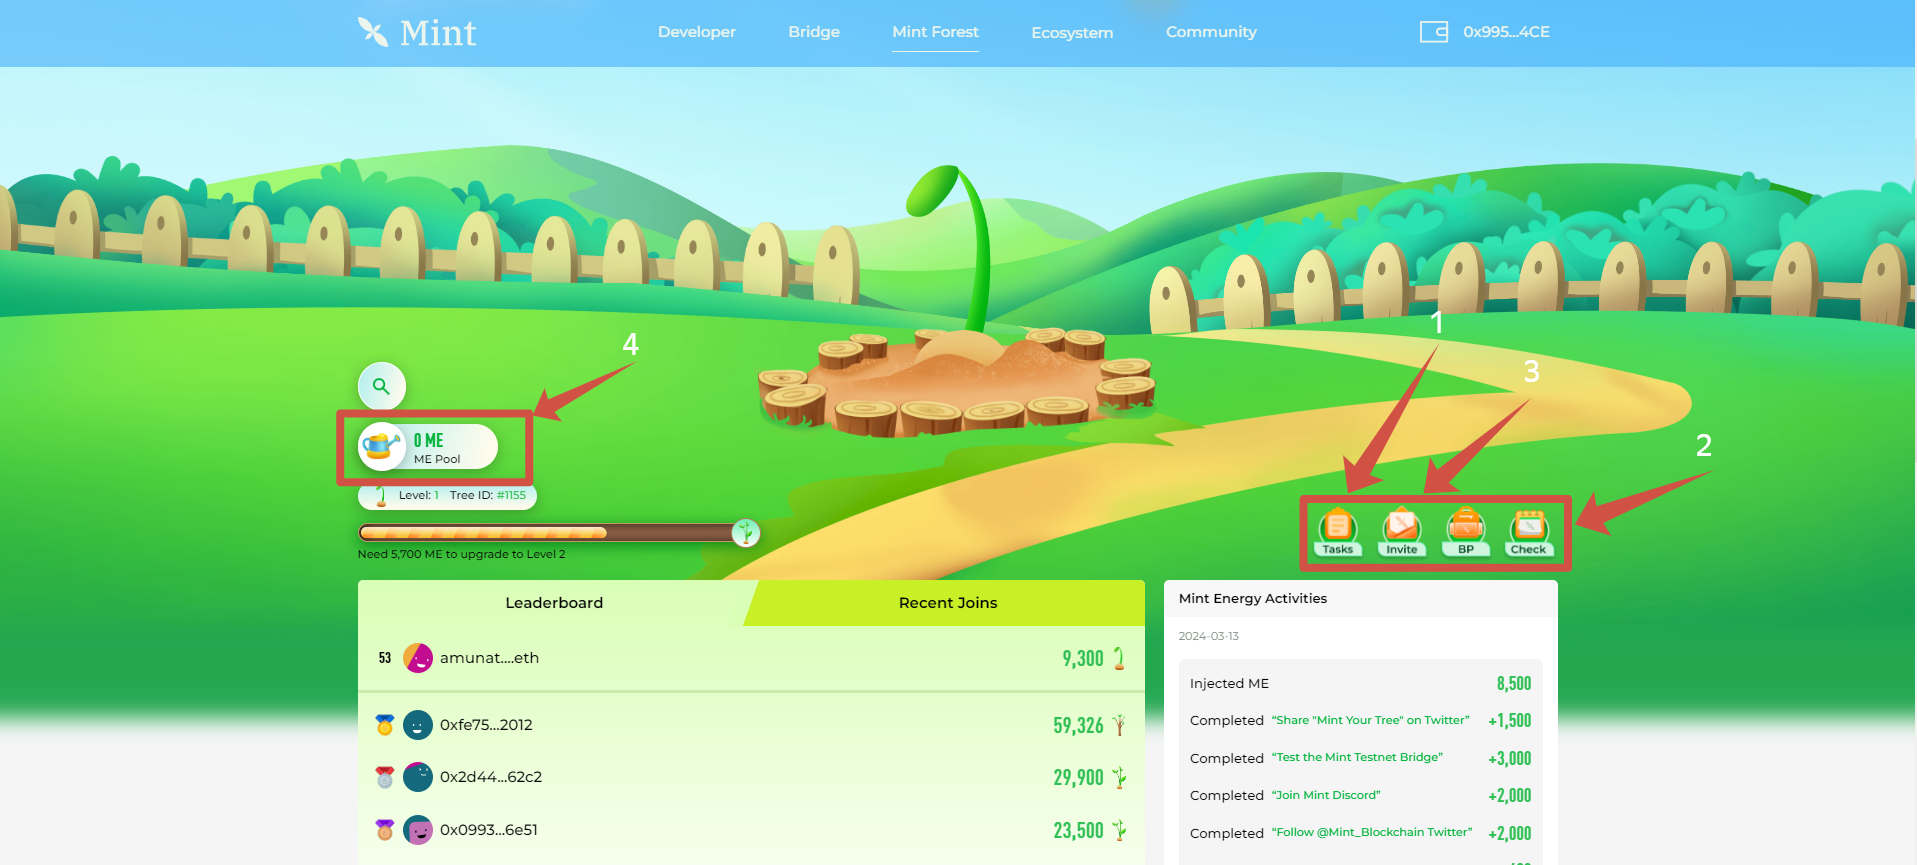The height and width of the screenshot is (865, 1917).
Task: Click the 23,500 score
Action: [x=1078, y=830]
